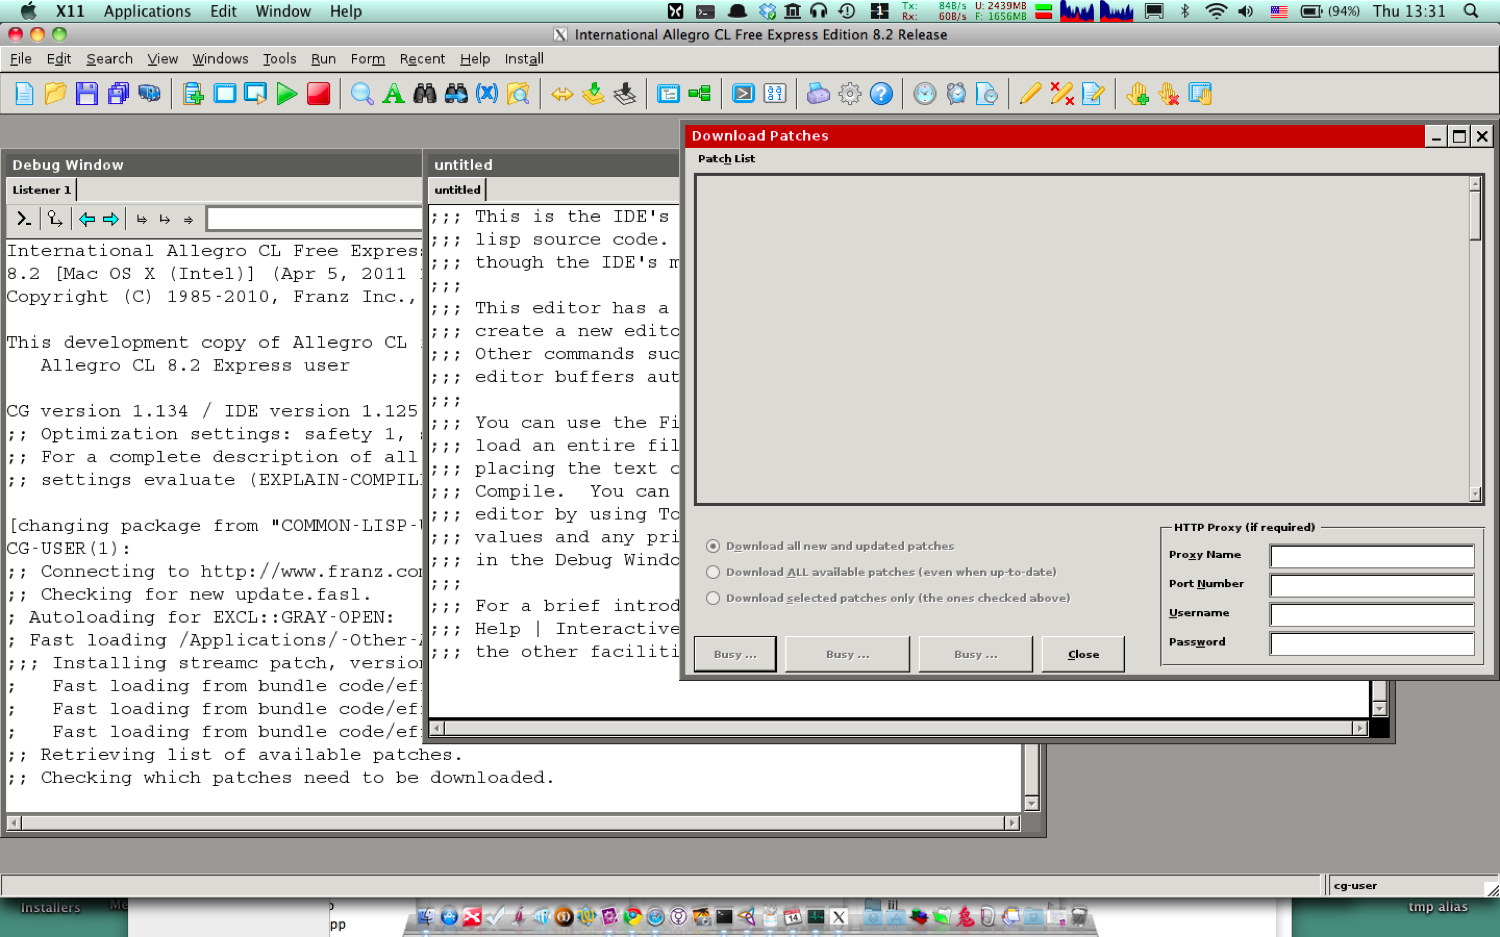Open the Tools menu
Screen dimensions: 1500x937
pyautogui.click(x=280, y=59)
